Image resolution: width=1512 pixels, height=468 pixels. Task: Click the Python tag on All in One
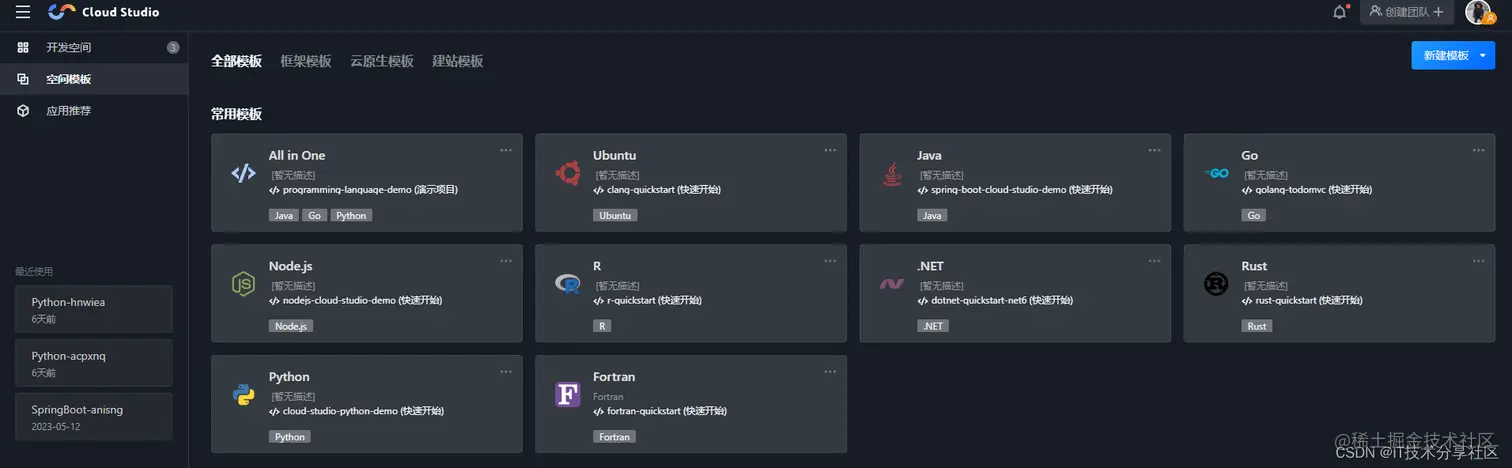(351, 215)
